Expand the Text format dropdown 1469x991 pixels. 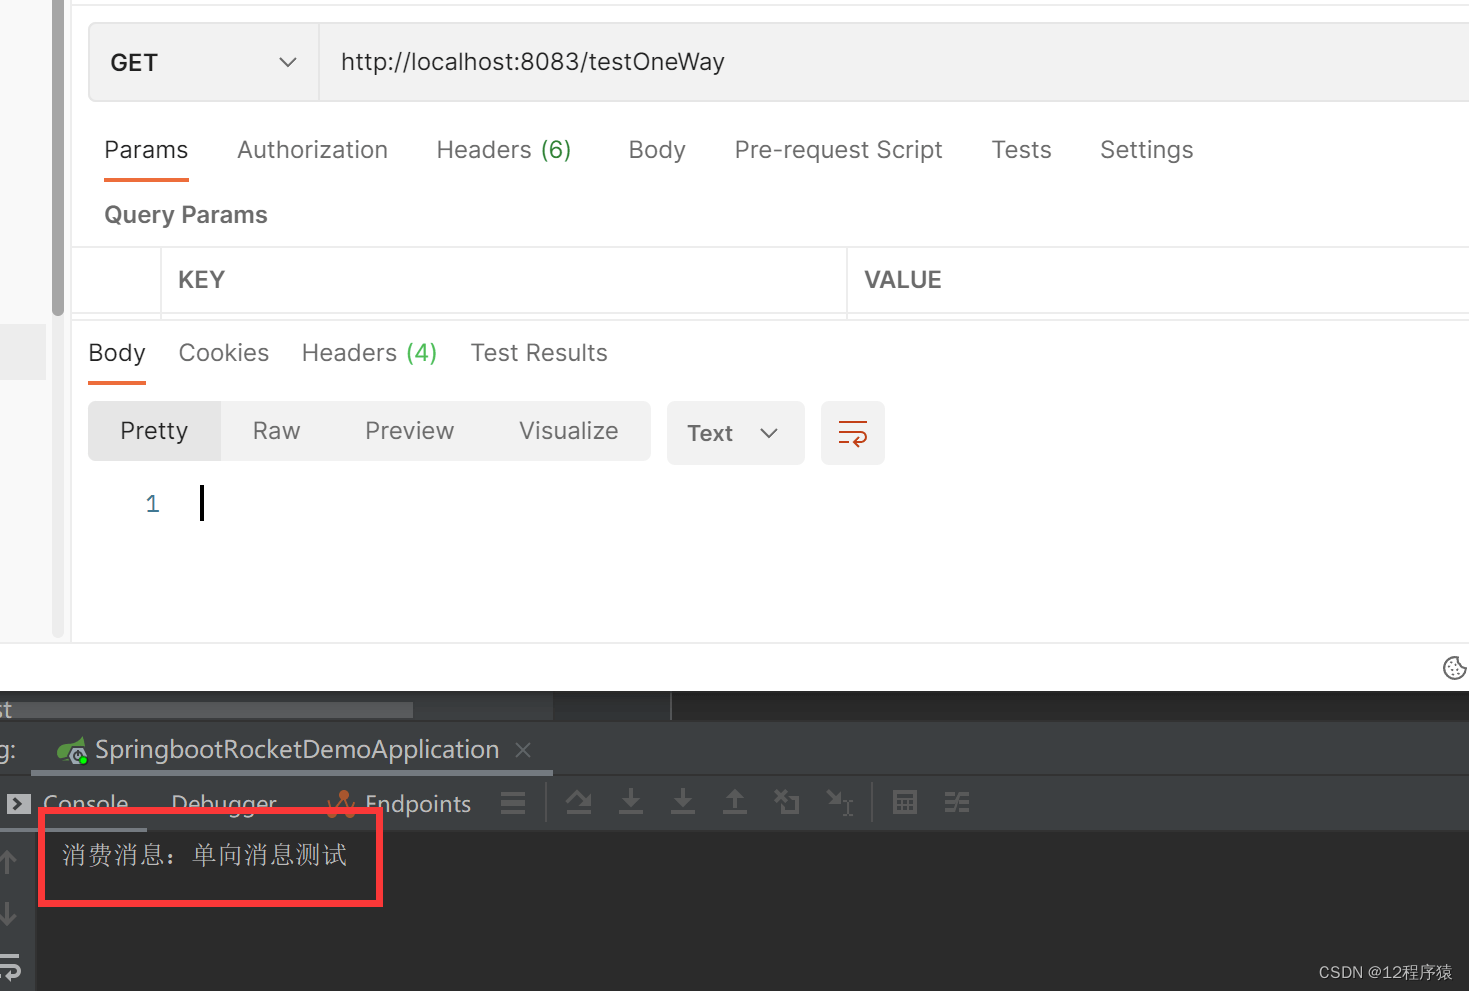click(735, 433)
